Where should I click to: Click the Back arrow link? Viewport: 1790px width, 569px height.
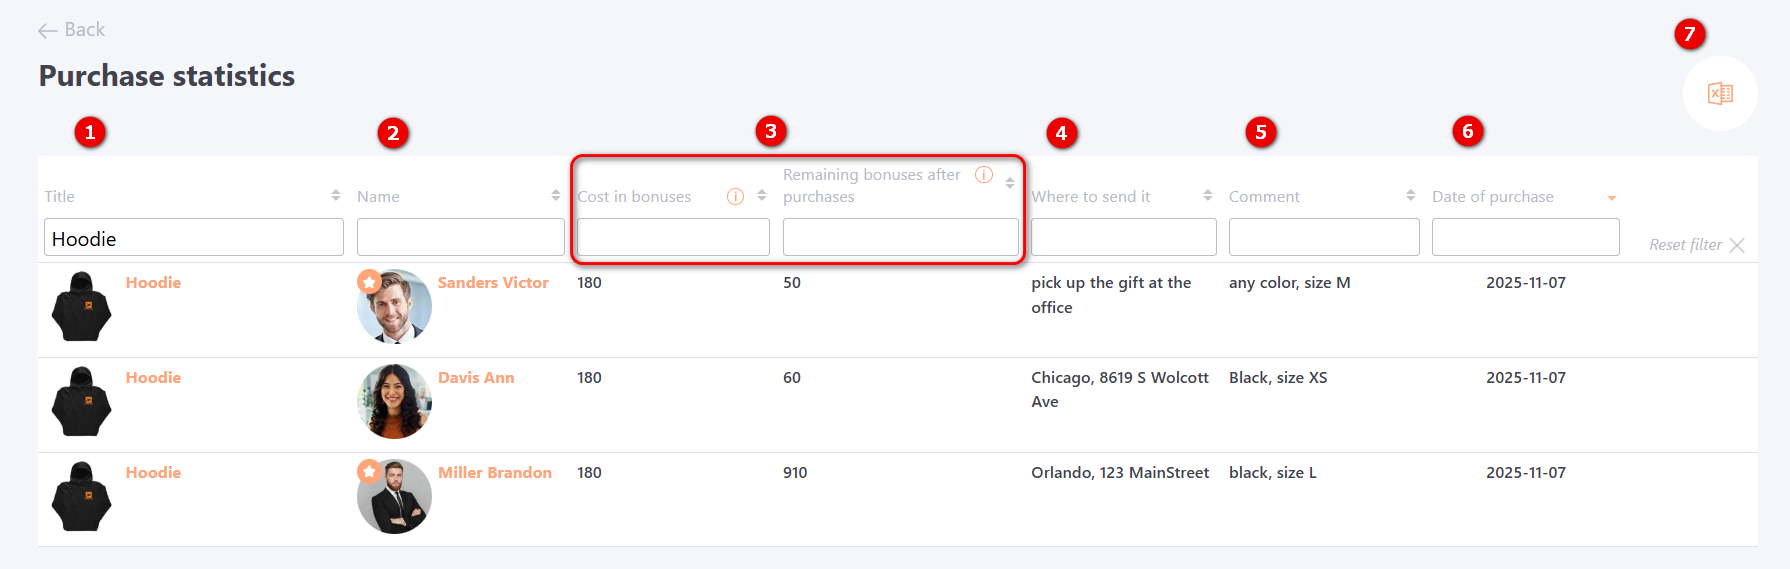click(71, 30)
